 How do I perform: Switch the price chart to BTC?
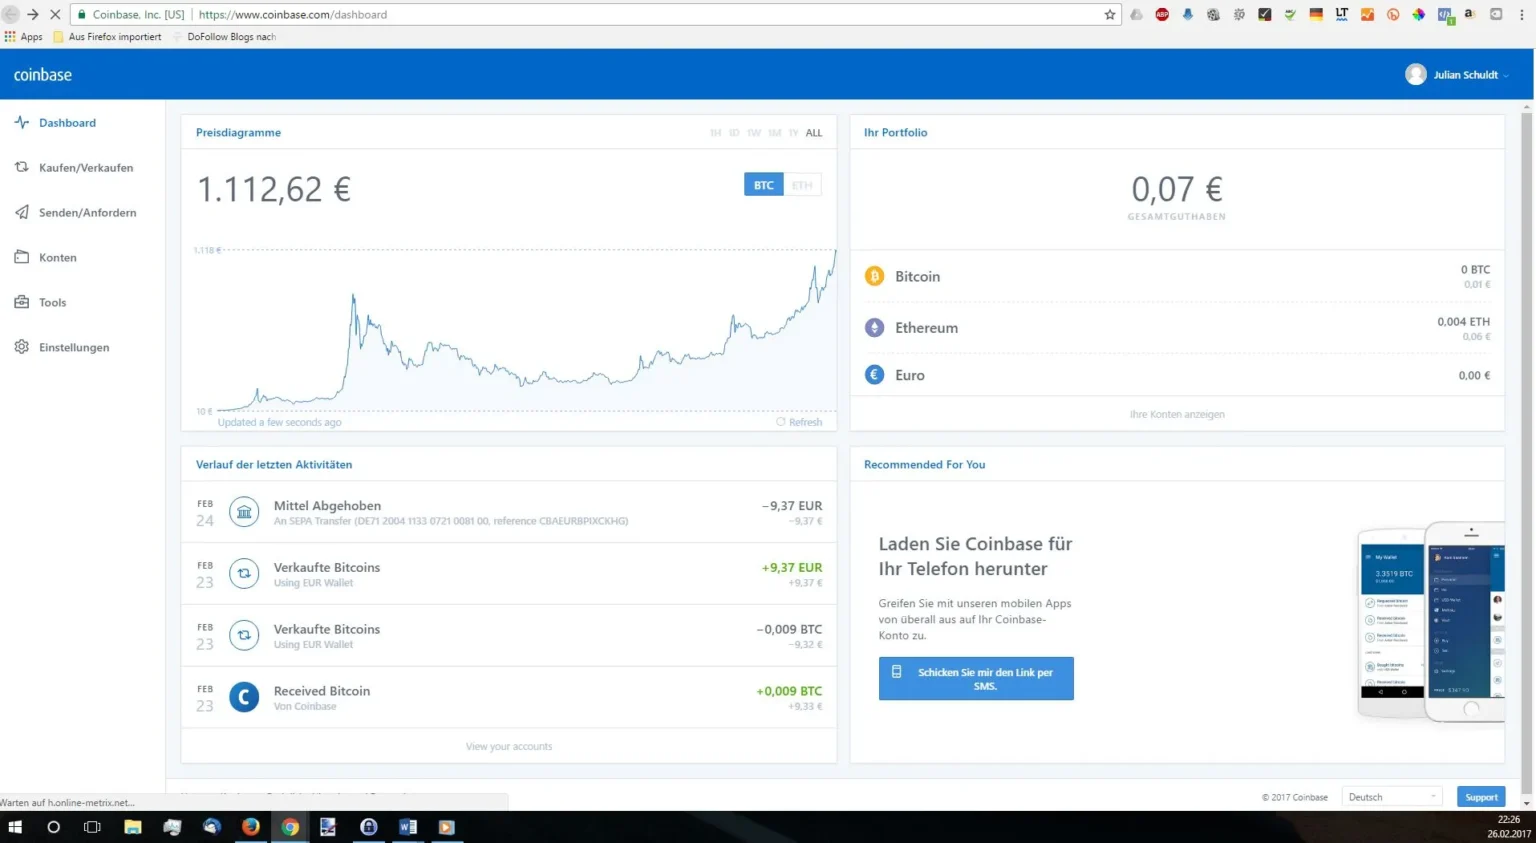763,184
